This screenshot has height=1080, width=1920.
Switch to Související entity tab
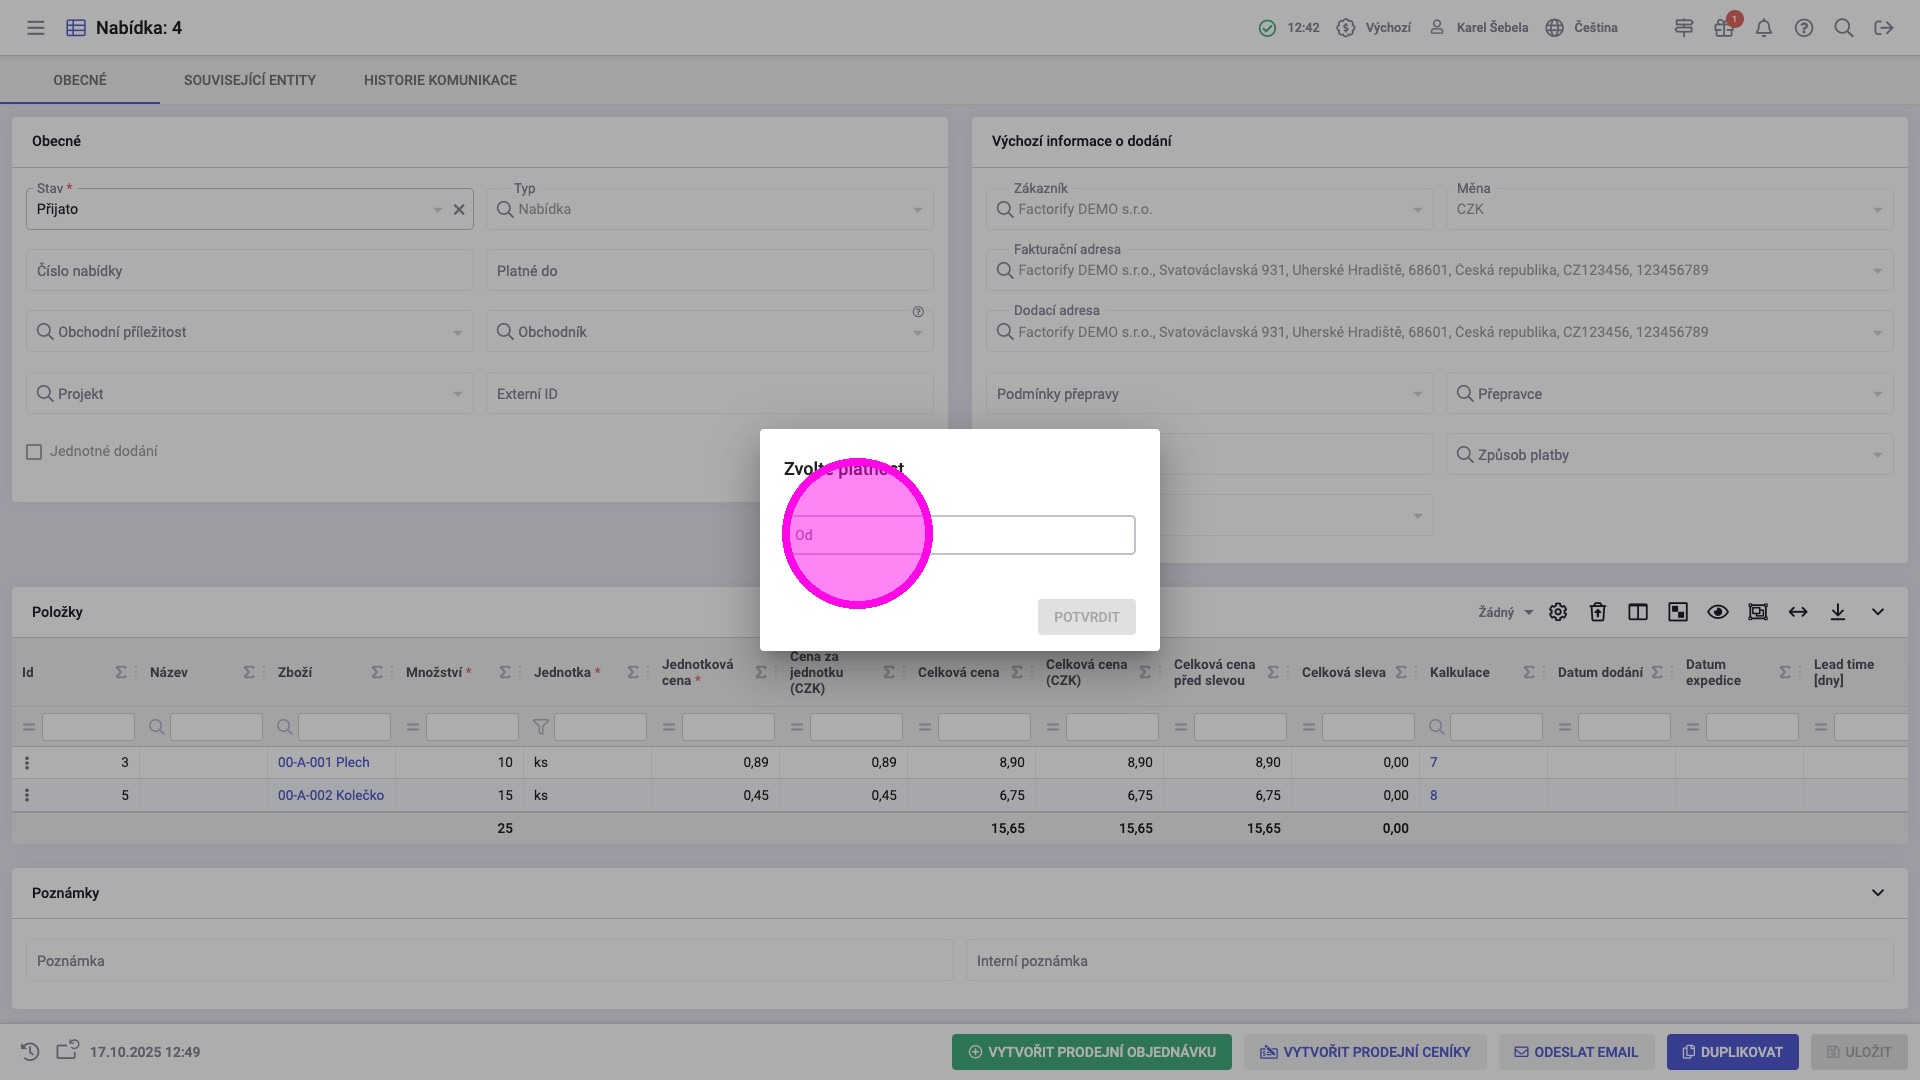click(250, 80)
